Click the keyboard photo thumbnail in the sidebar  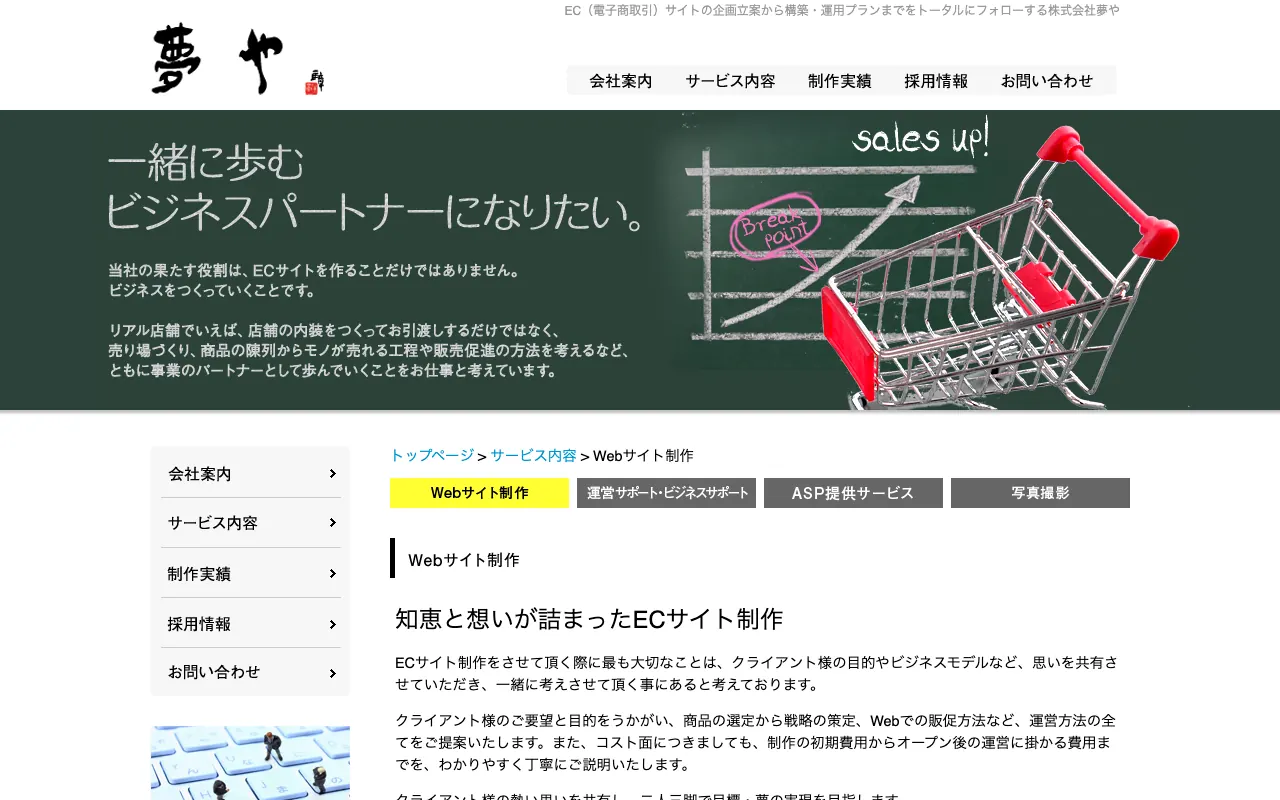[250, 763]
